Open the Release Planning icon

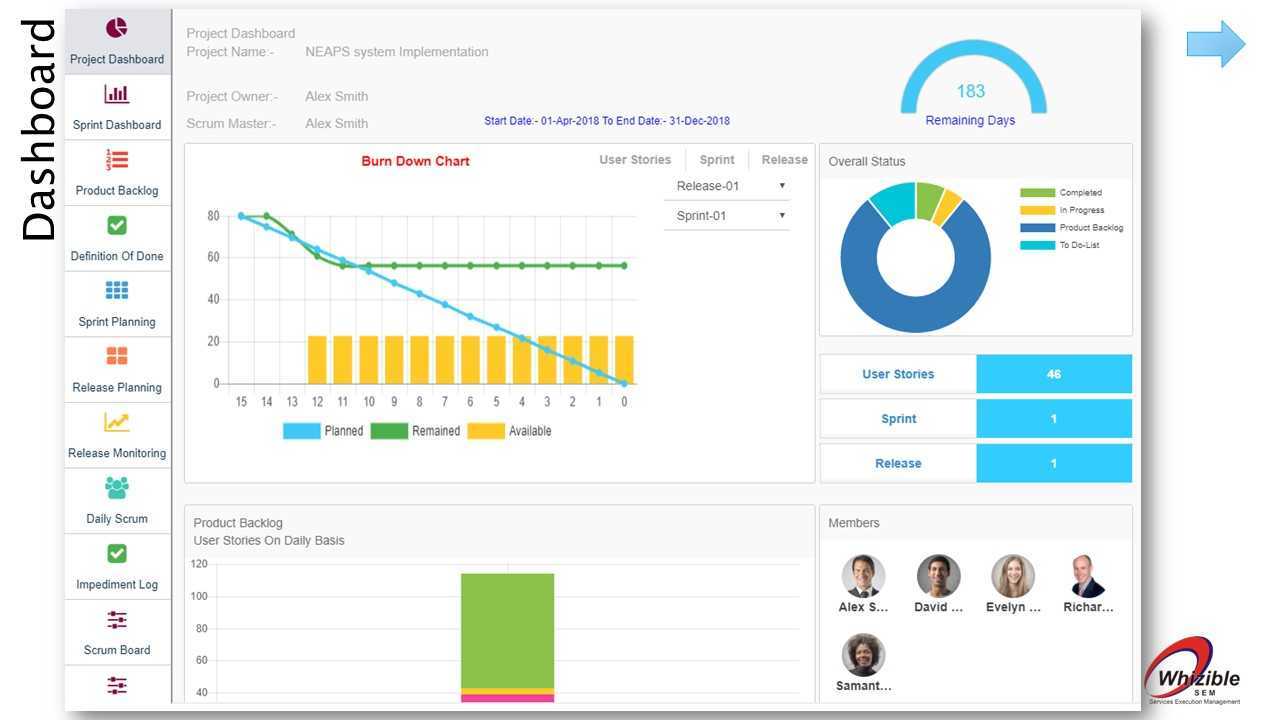(117, 356)
